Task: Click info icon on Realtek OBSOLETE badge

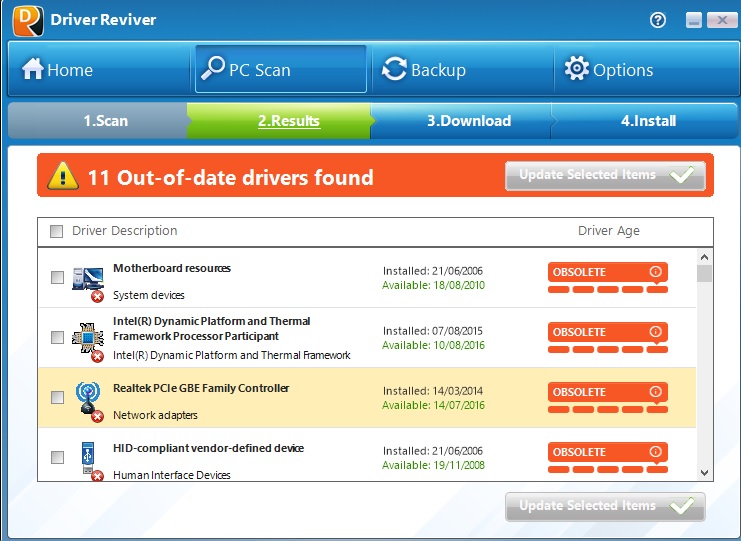Action: (655, 391)
